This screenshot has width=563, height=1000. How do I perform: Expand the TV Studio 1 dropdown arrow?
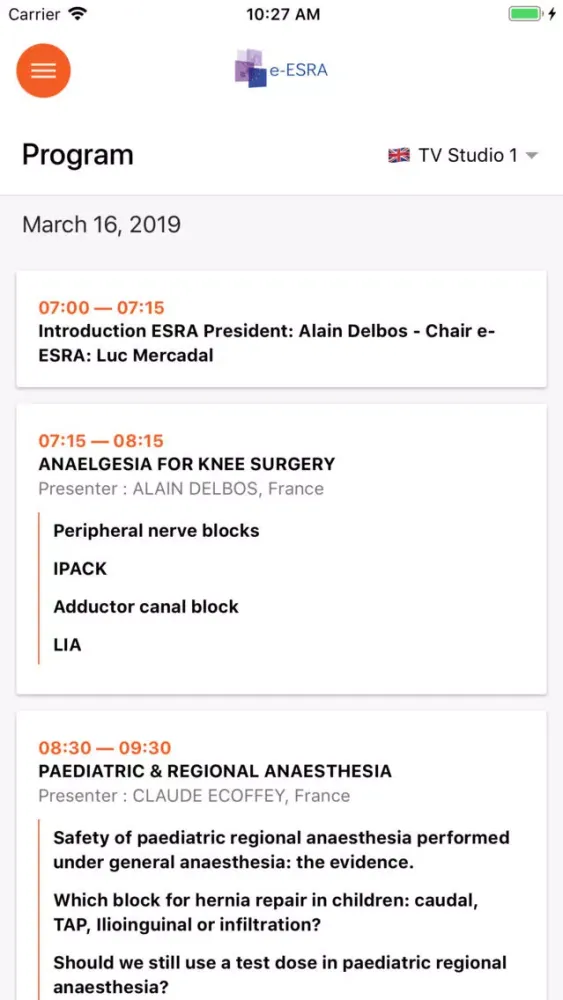click(532, 155)
